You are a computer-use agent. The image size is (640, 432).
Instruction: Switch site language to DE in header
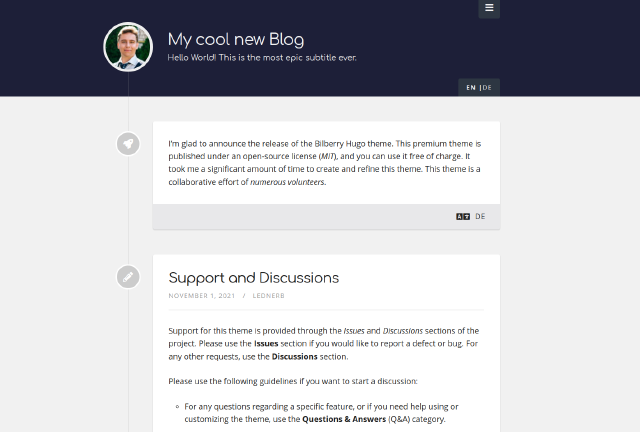[488, 88]
